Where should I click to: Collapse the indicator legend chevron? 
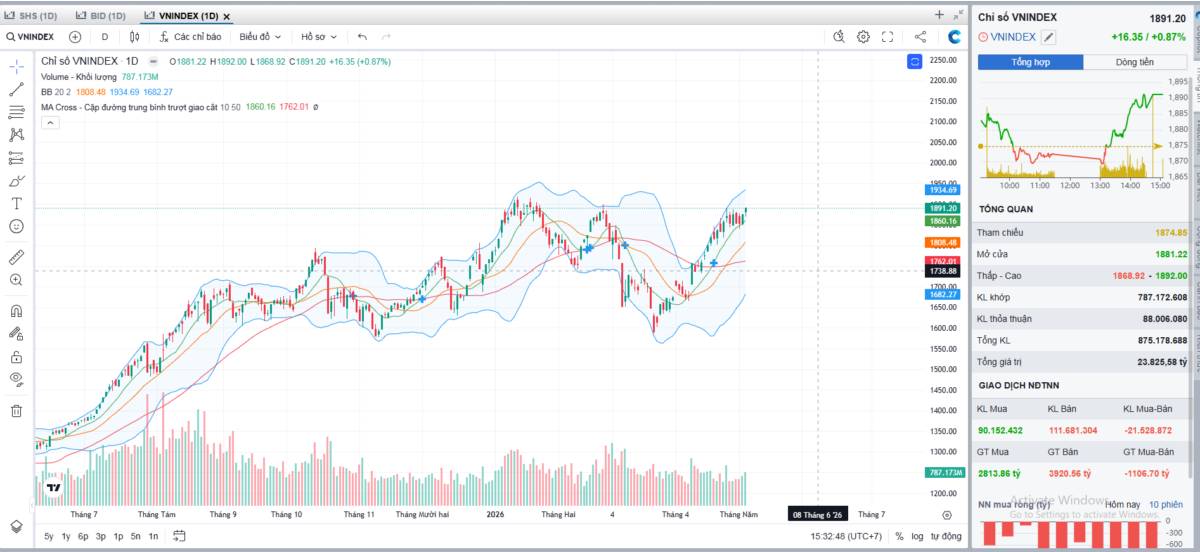[x=50, y=122]
